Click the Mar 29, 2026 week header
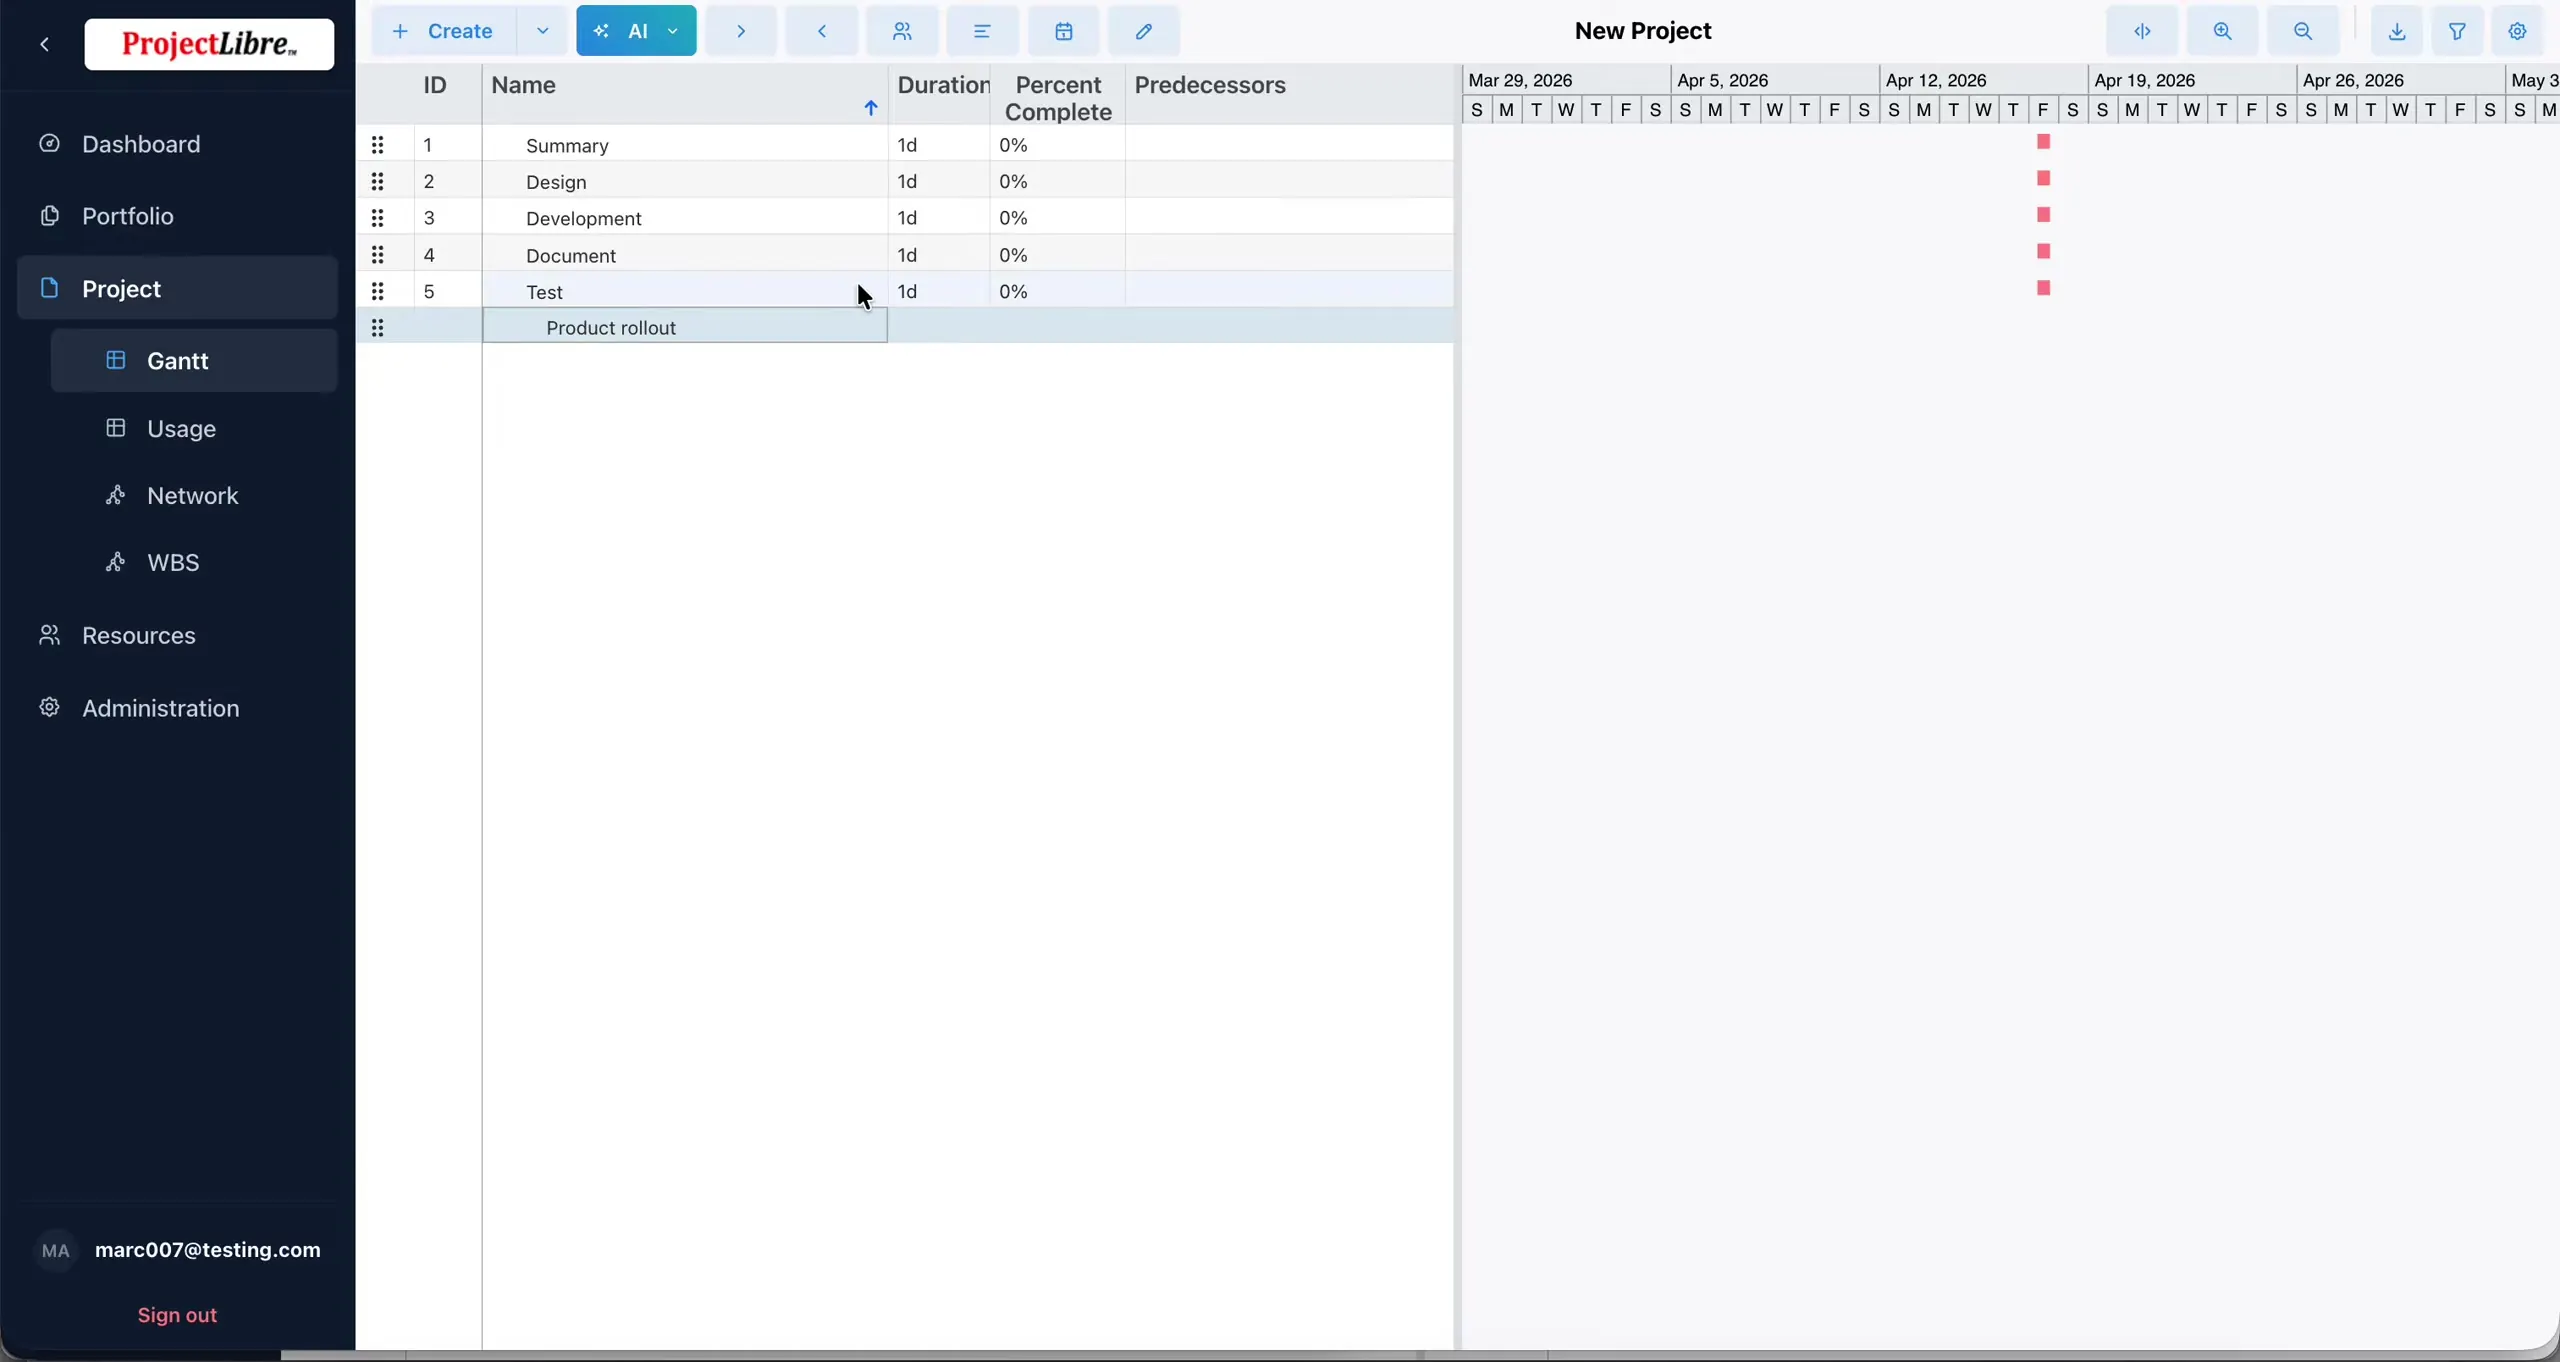 (x=1566, y=80)
